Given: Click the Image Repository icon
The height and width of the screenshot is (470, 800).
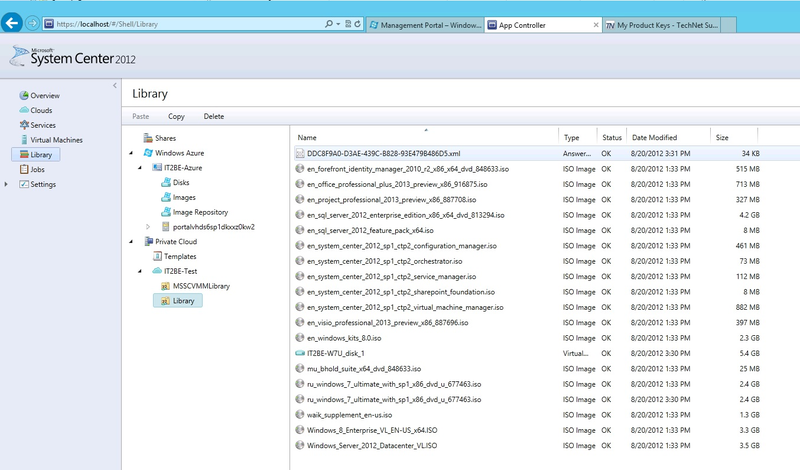Looking at the screenshot, I should [166, 212].
